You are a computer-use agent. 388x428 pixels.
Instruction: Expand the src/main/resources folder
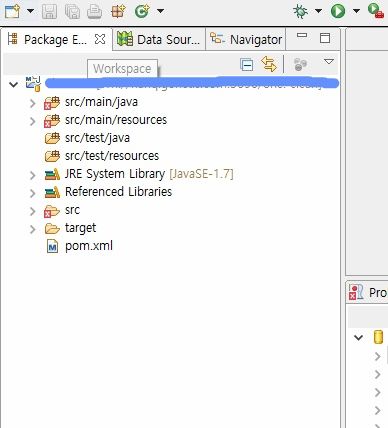pyautogui.click(x=32, y=121)
